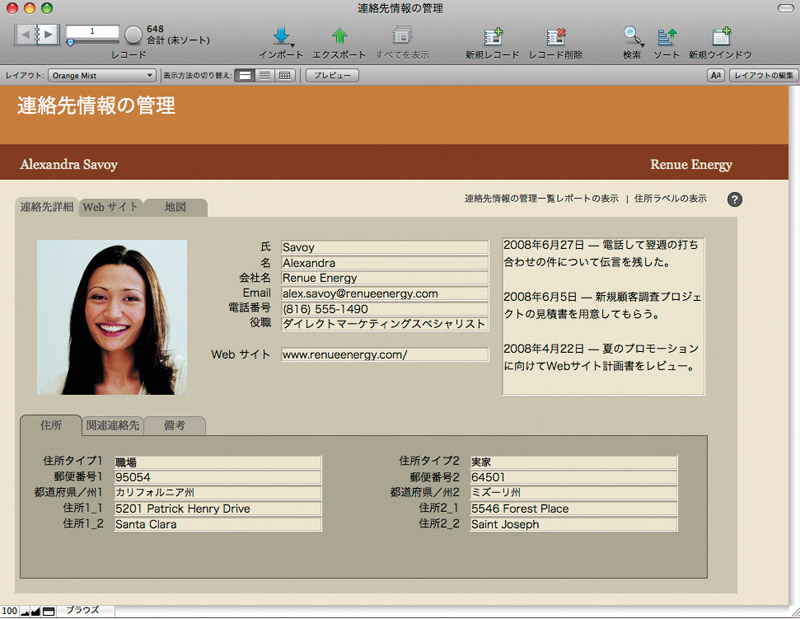Click the help question mark icon
Viewport: 800px width, 619px height.
pyautogui.click(x=735, y=199)
